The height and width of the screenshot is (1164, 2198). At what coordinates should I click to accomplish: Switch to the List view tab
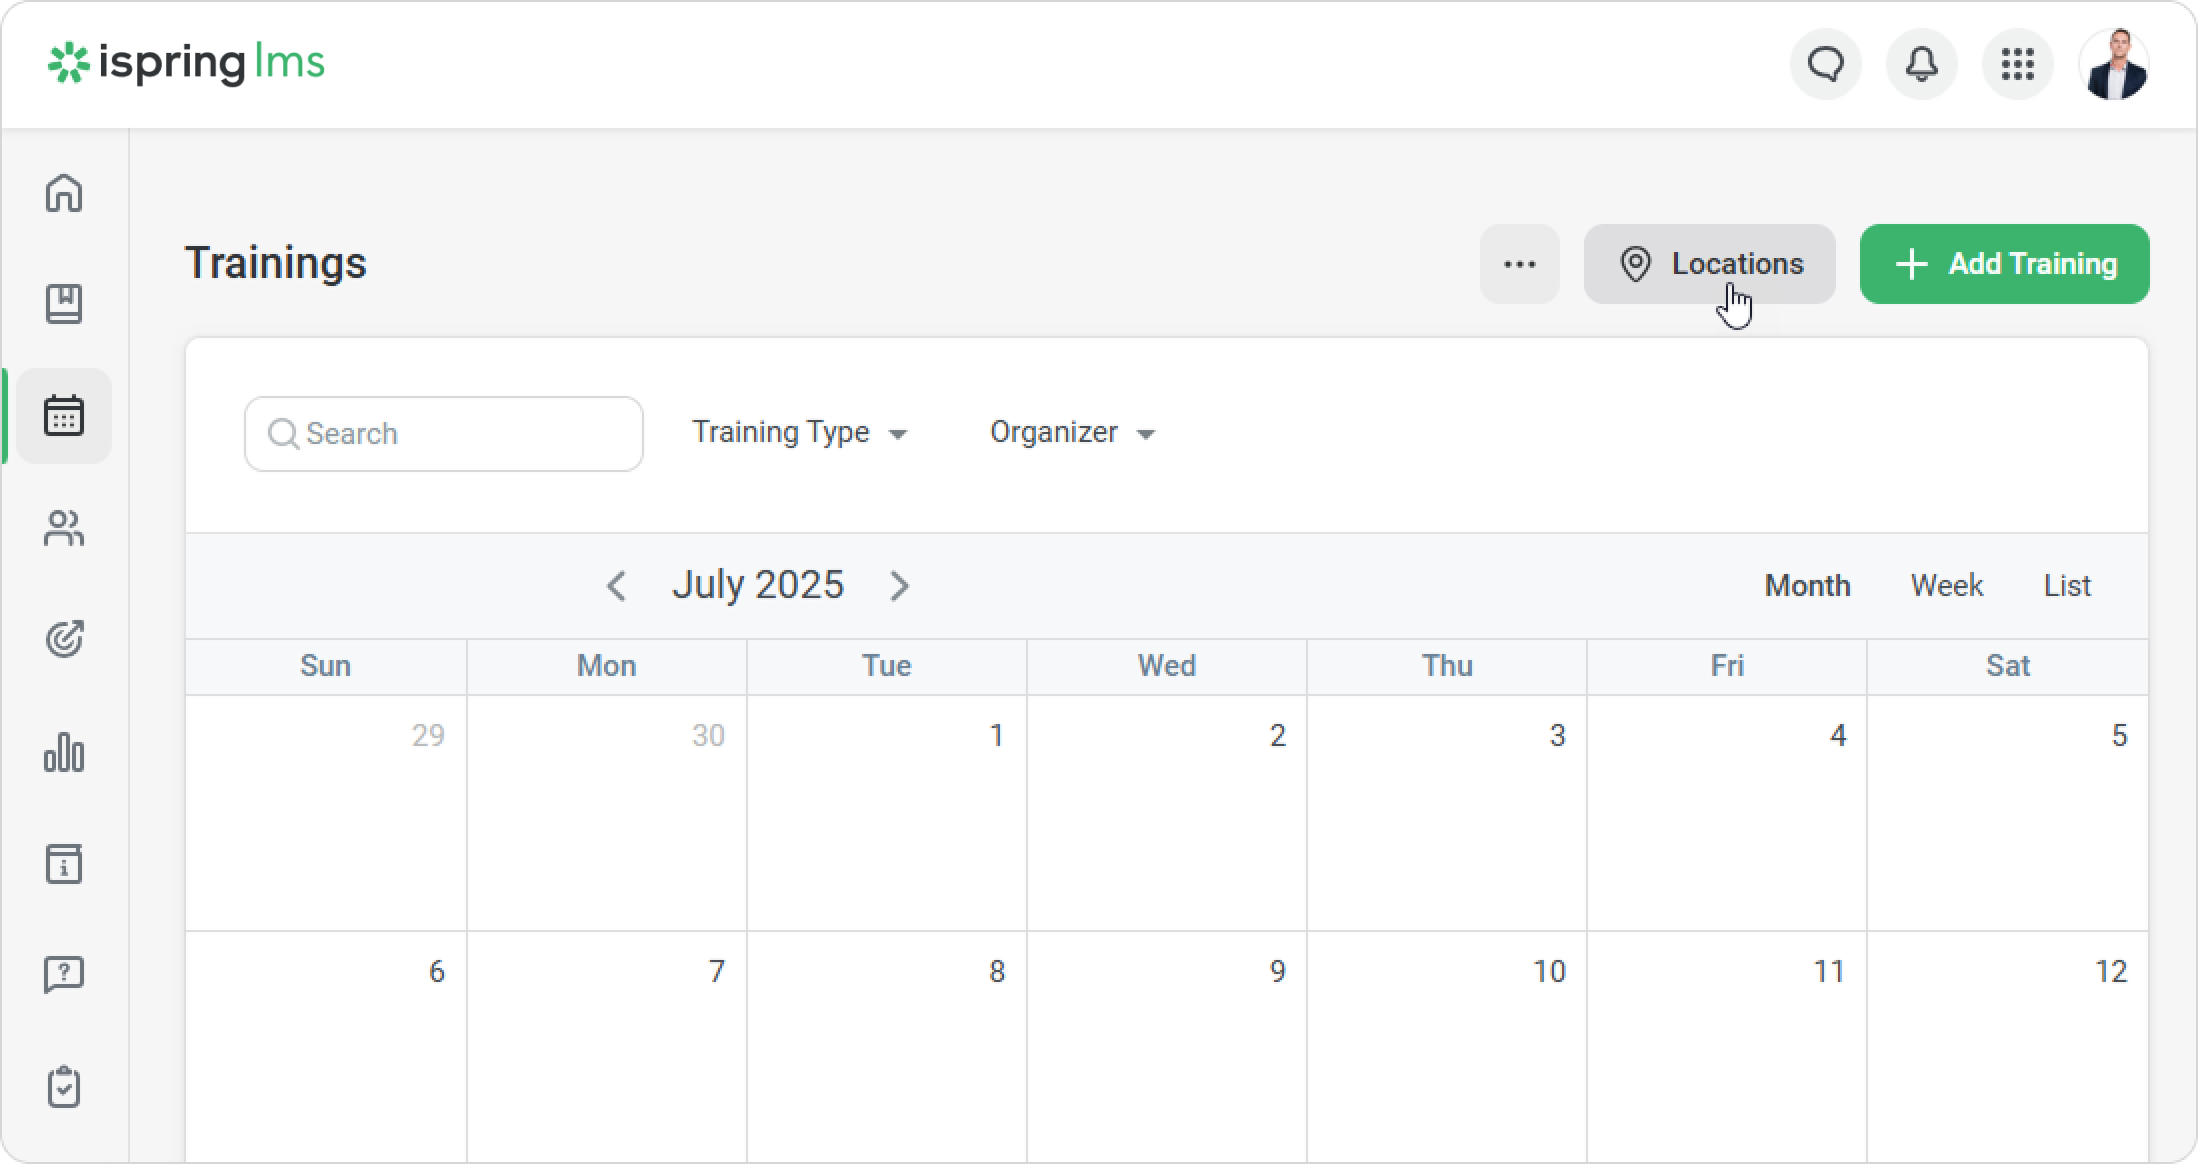[x=2066, y=586]
